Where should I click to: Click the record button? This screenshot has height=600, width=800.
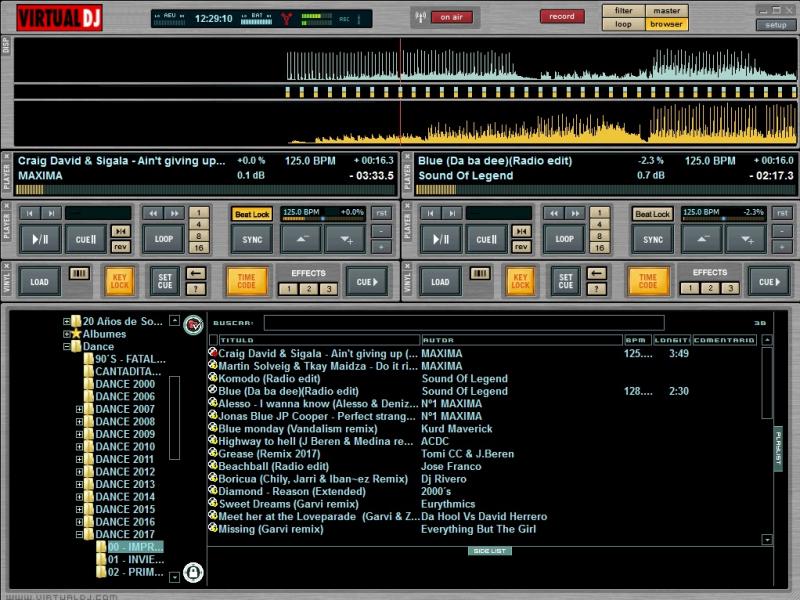562,16
